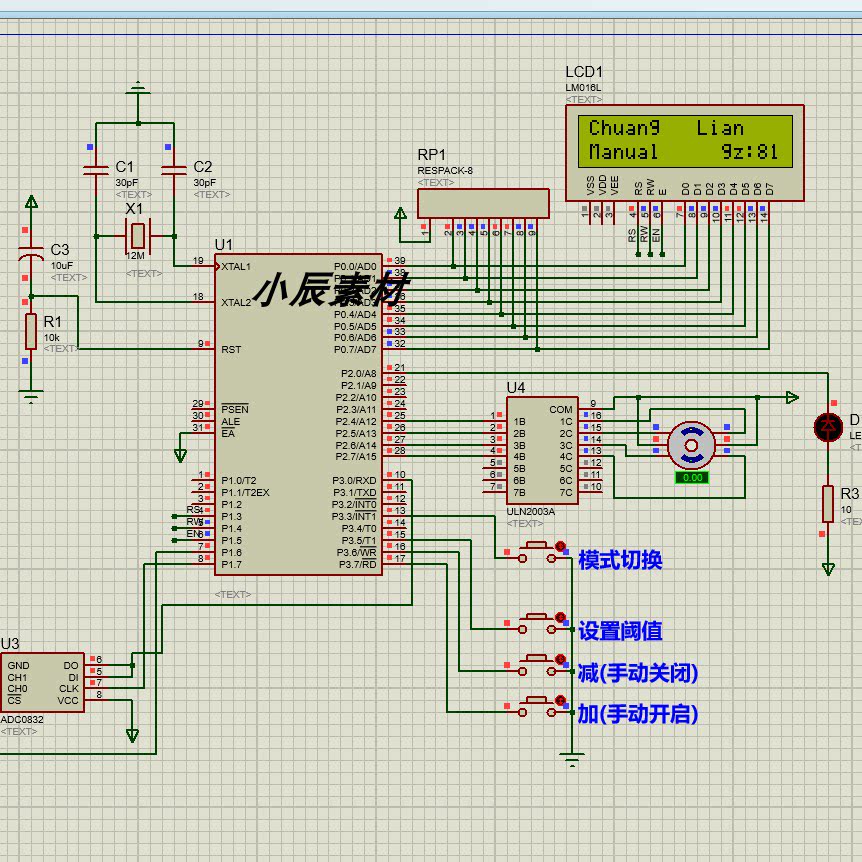Click the 减(手动关闭) push button switch
The width and height of the screenshot is (862, 862).
point(537,665)
